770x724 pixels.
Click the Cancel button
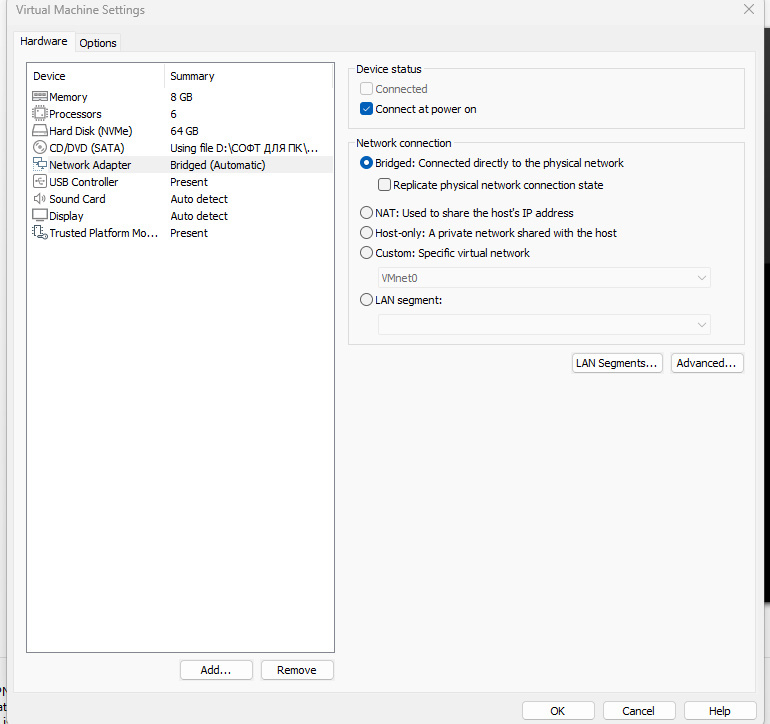[638, 711]
